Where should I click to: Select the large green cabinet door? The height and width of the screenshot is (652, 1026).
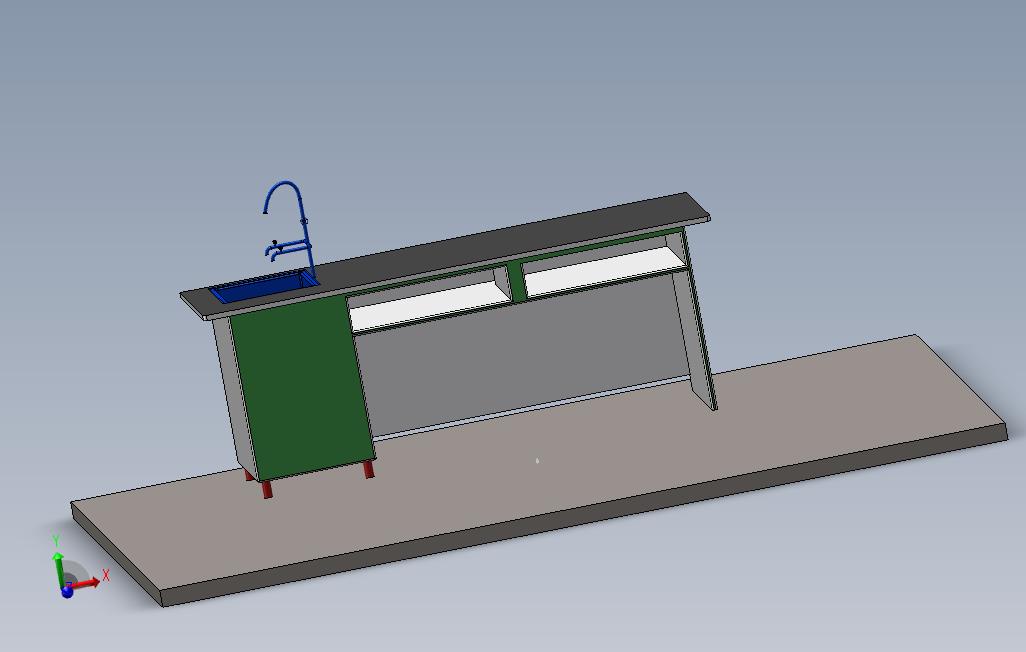click(302, 388)
